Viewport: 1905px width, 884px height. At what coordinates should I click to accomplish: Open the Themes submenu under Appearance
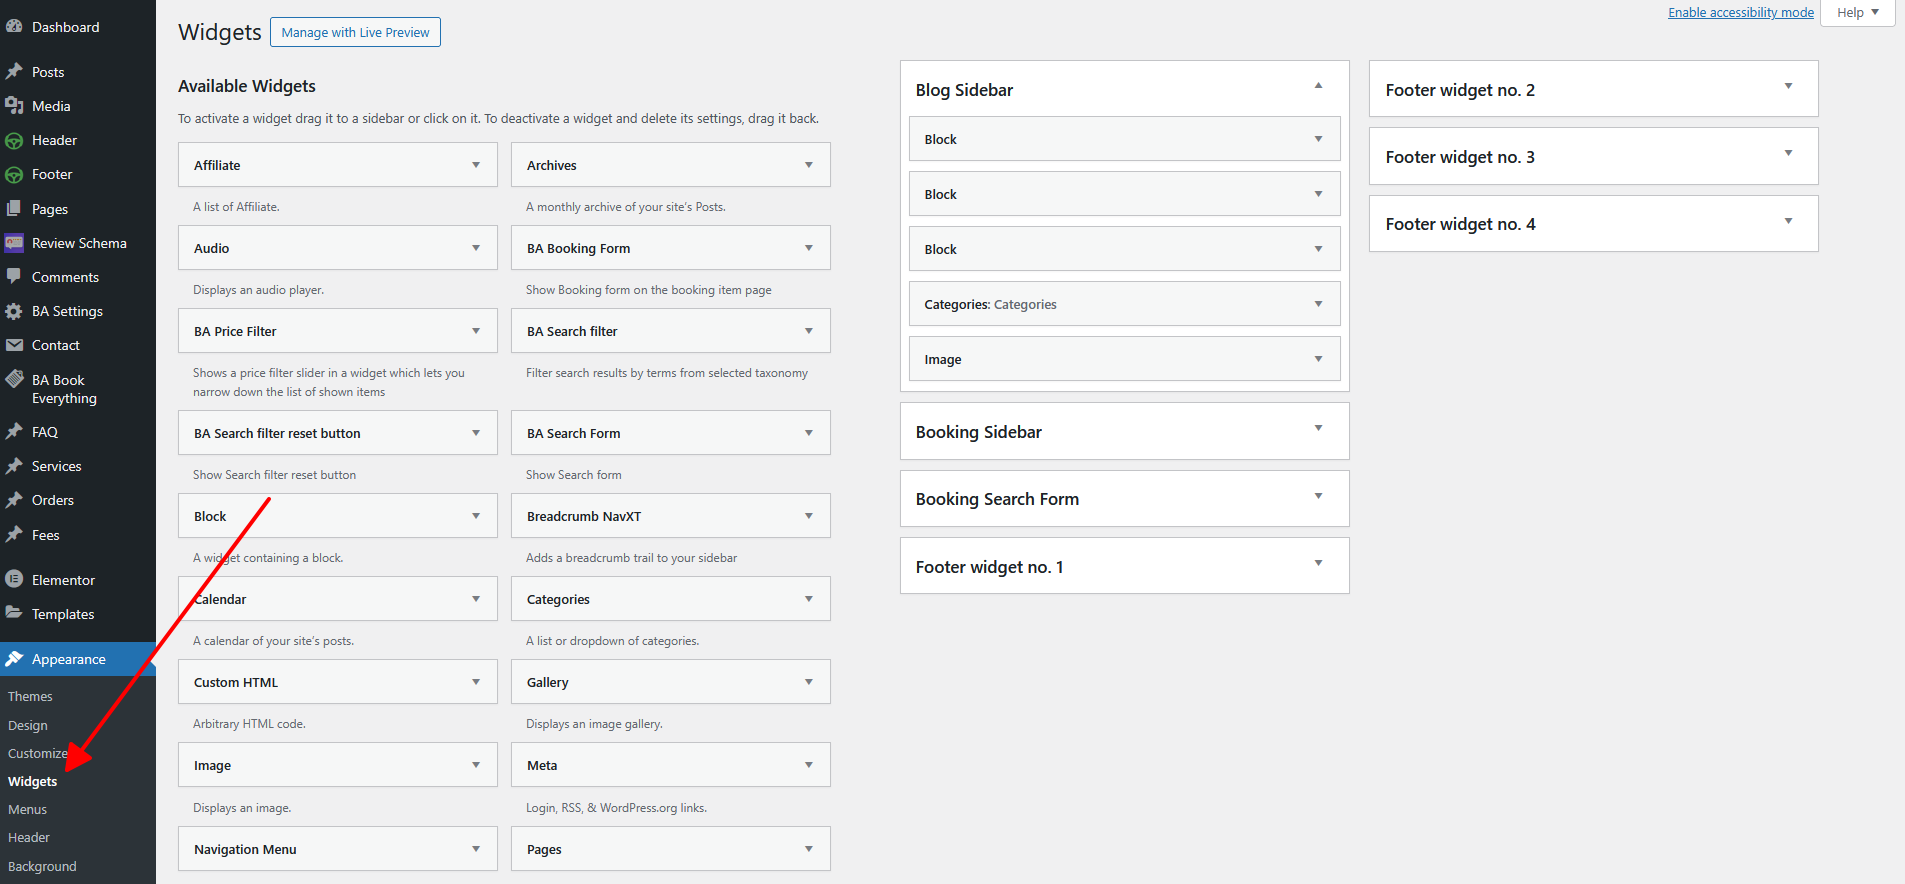(x=30, y=696)
